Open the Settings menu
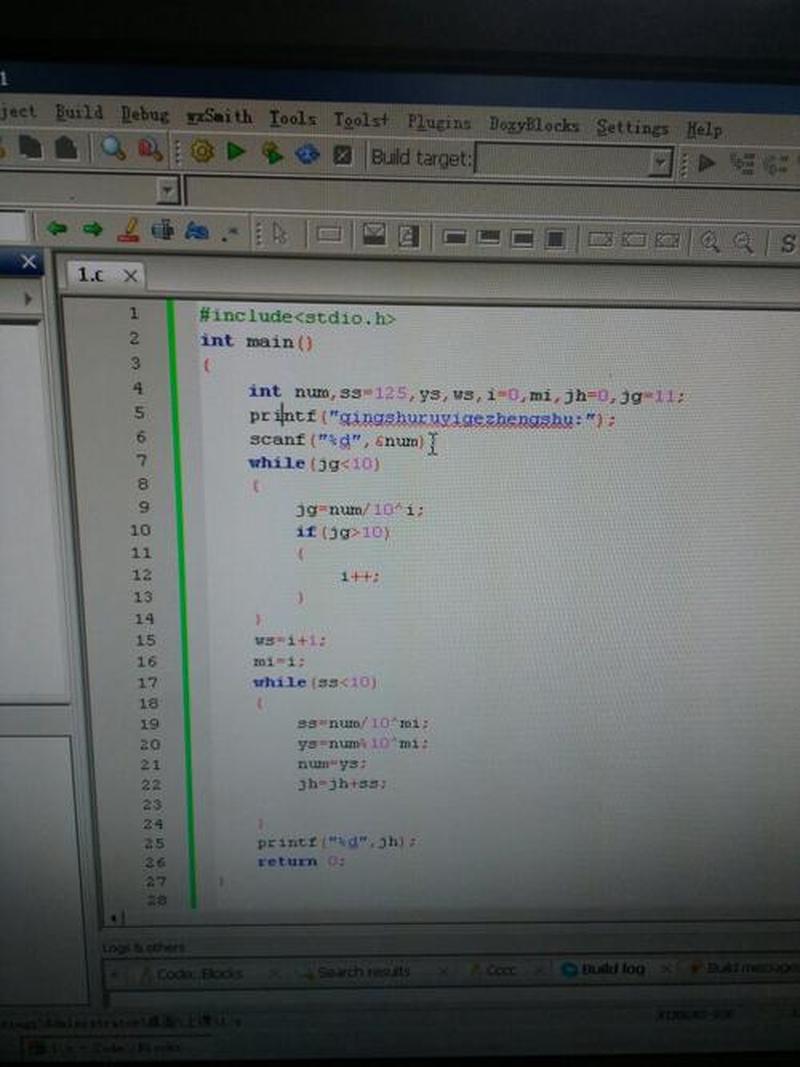Screen dimensions: 800x1067 pos(633,127)
